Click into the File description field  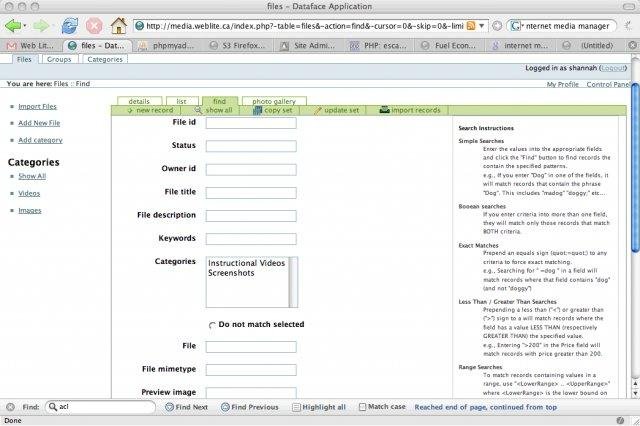click(x=251, y=216)
